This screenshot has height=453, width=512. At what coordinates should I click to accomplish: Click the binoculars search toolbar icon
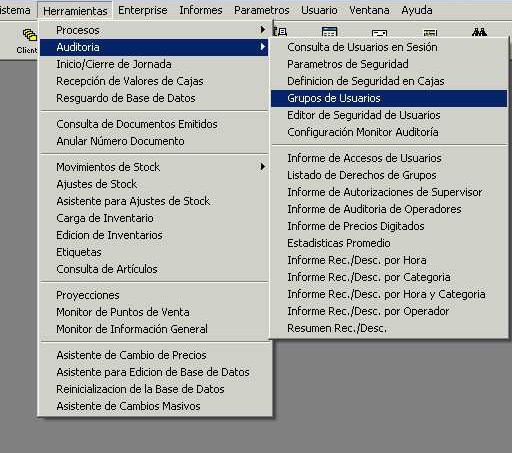[479, 32]
